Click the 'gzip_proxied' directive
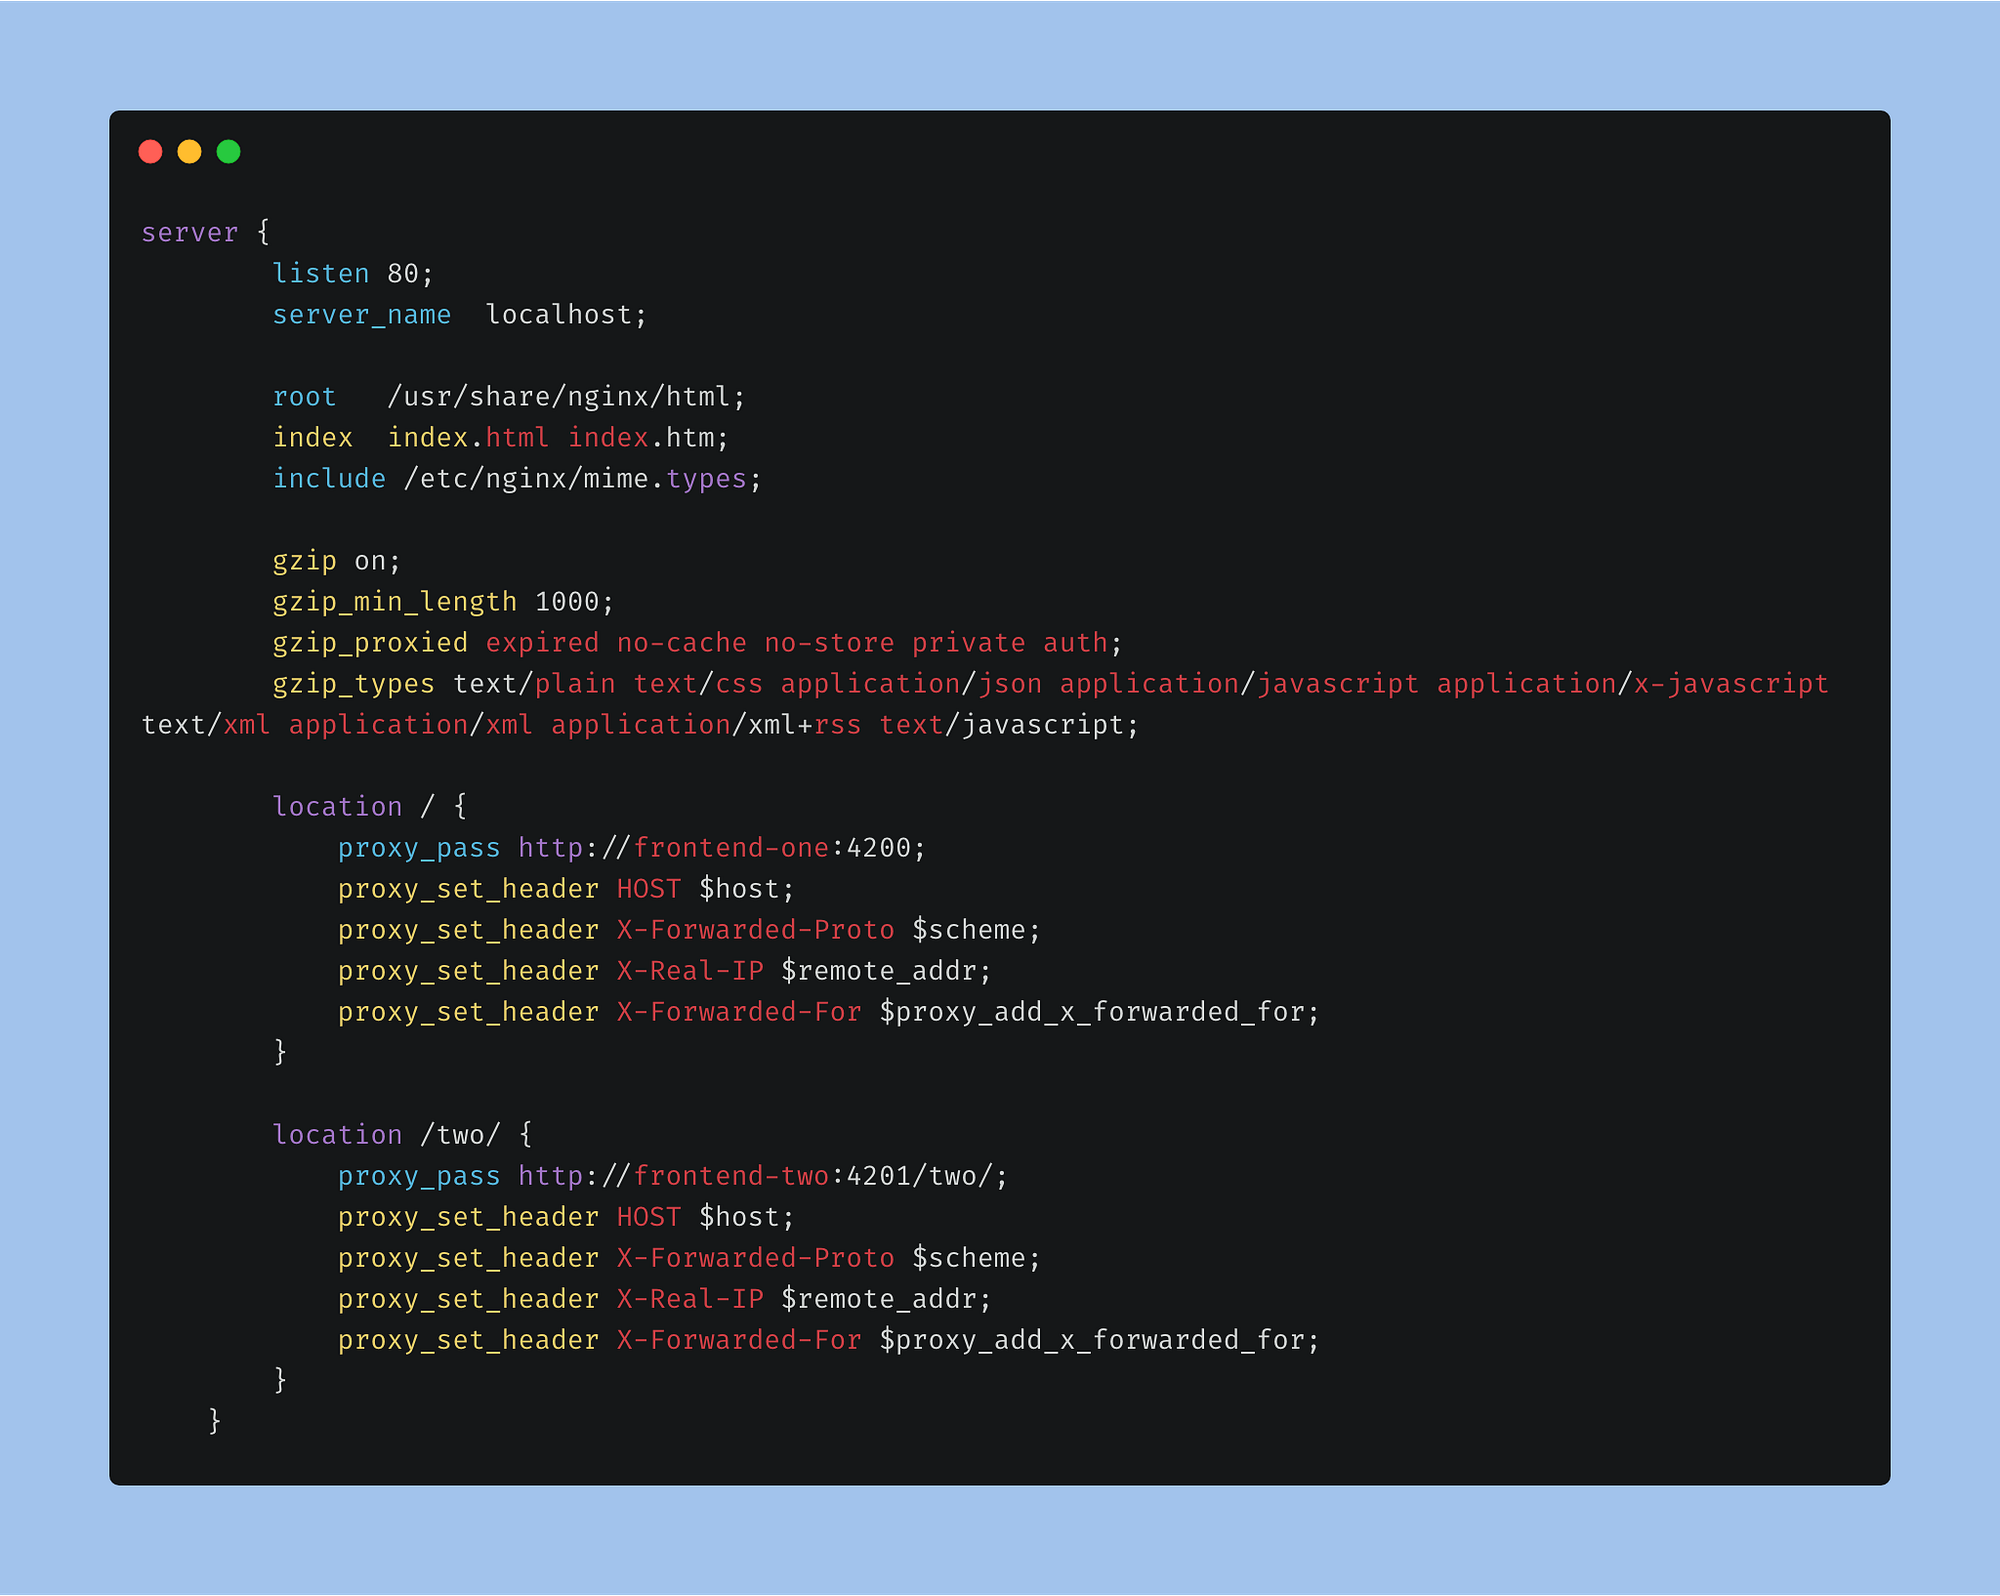Viewport: 2000px width, 1596px height. click(370, 643)
